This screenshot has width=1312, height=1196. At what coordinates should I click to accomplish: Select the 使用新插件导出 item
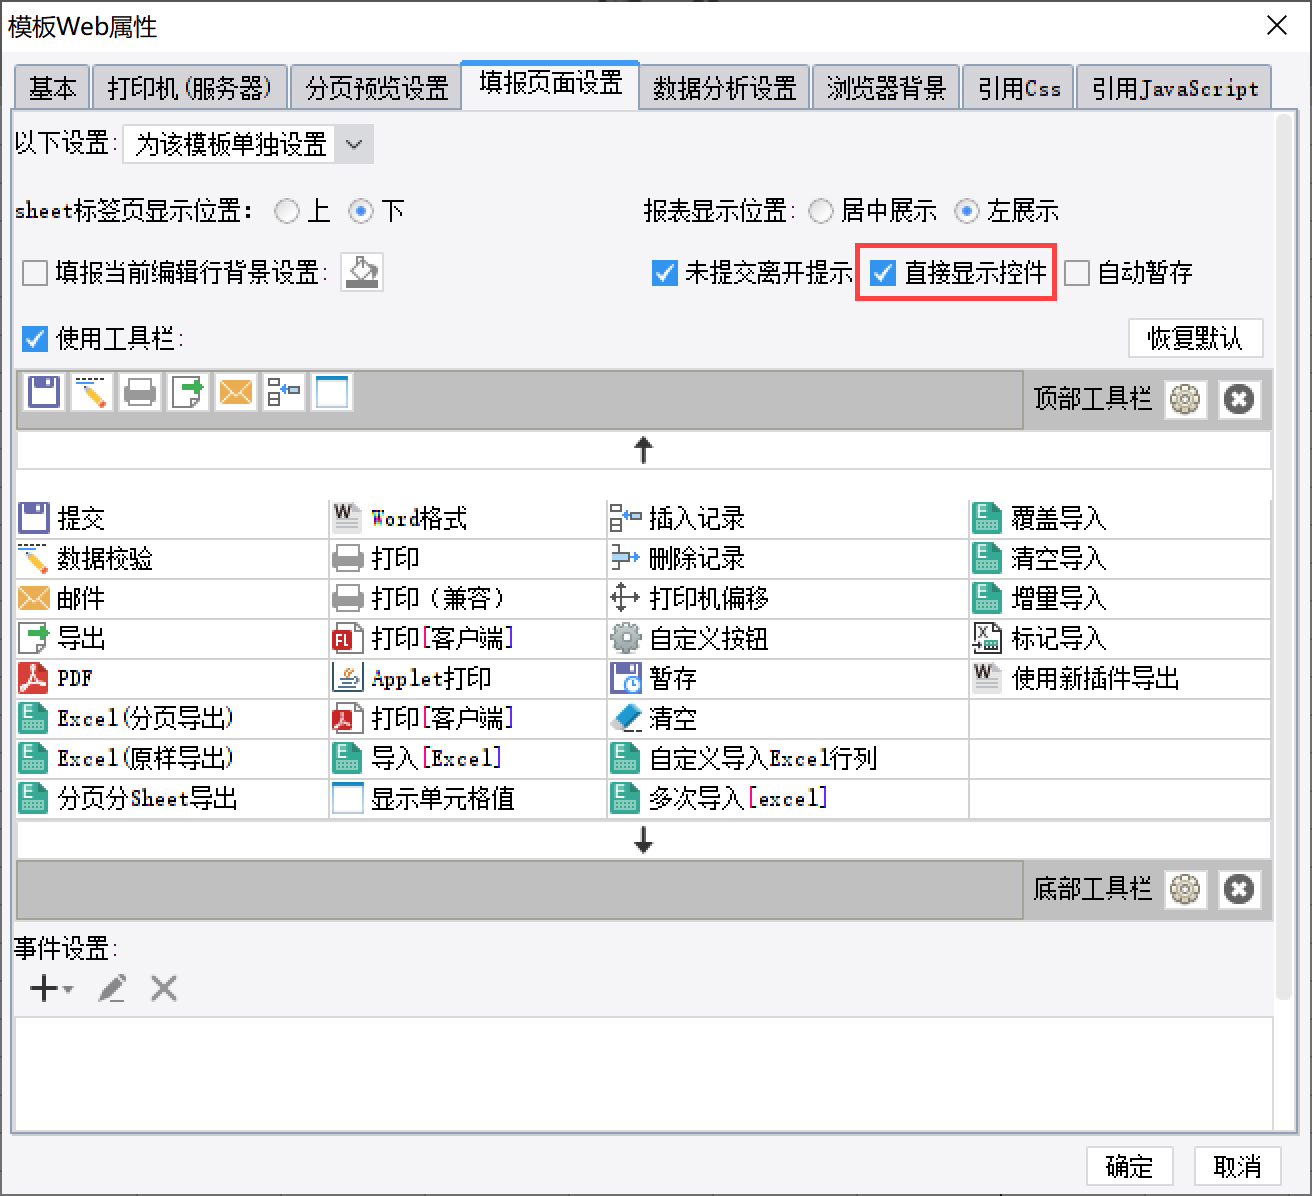[x=1120, y=678]
